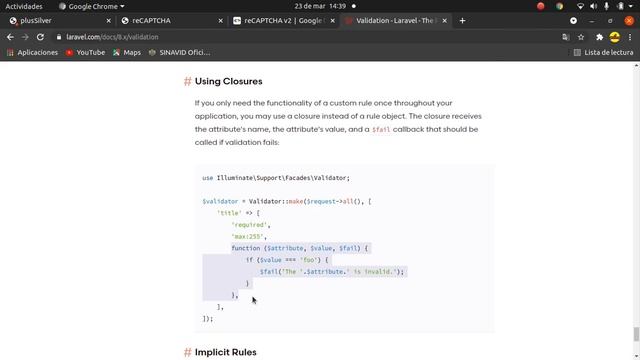Click the site lock icon in address bar
640x360 pixels.
[x=59, y=37]
